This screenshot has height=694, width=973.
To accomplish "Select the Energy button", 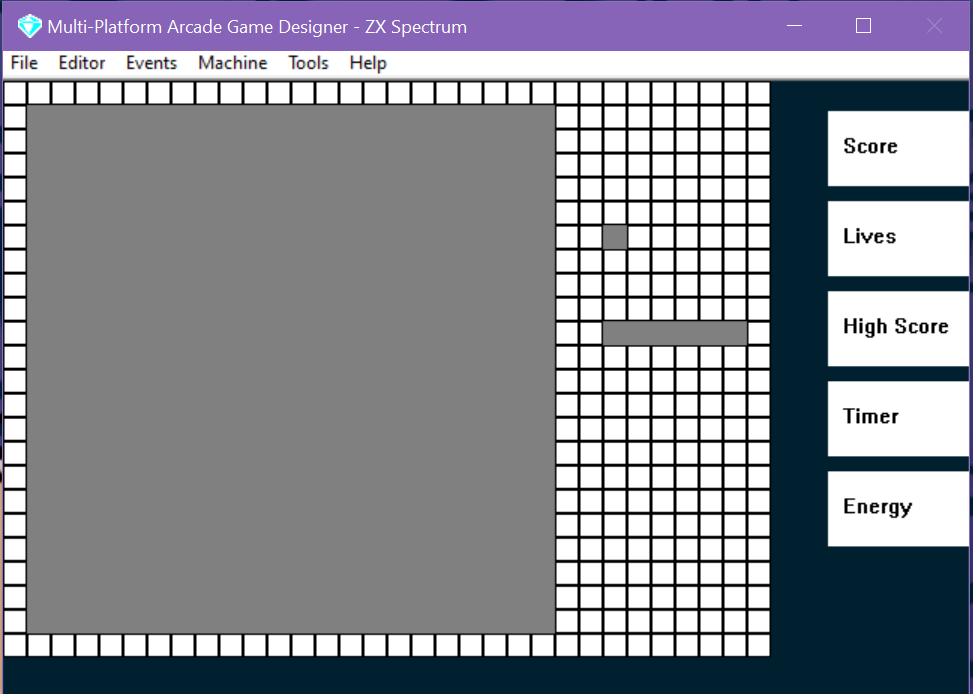I will click(x=898, y=508).
